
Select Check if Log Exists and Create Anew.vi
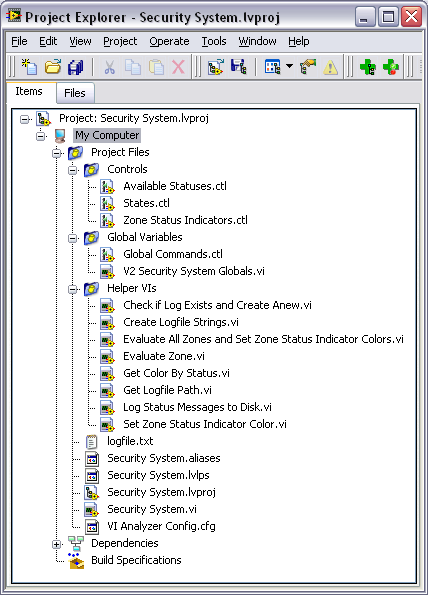pyautogui.click(x=217, y=305)
